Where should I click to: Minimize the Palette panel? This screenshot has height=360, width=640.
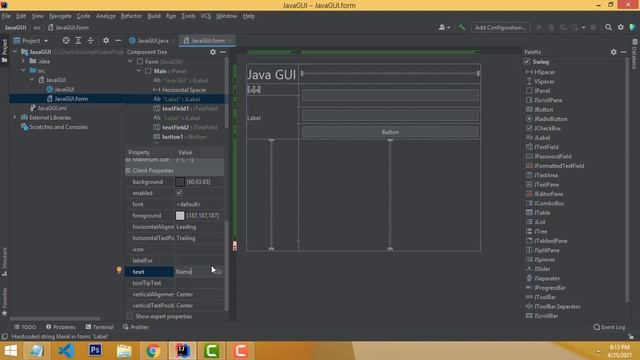click(623, 52)
